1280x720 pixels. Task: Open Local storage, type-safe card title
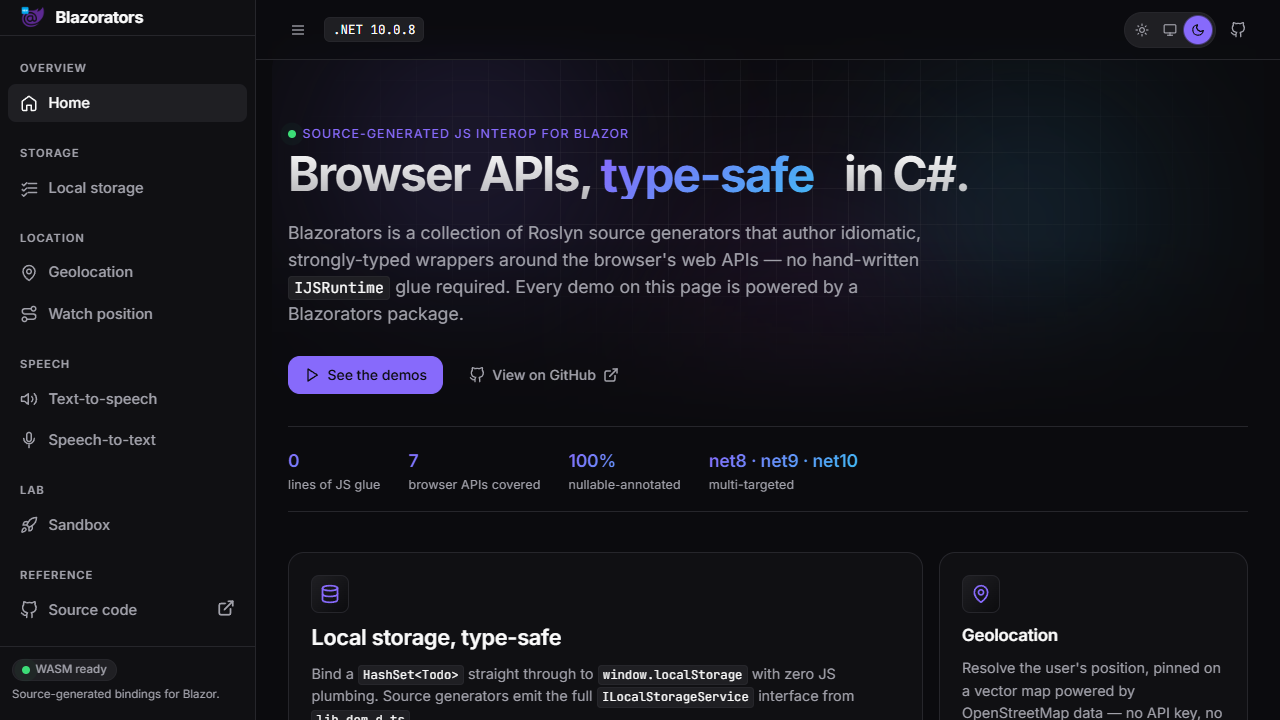(x=436, y=638)
